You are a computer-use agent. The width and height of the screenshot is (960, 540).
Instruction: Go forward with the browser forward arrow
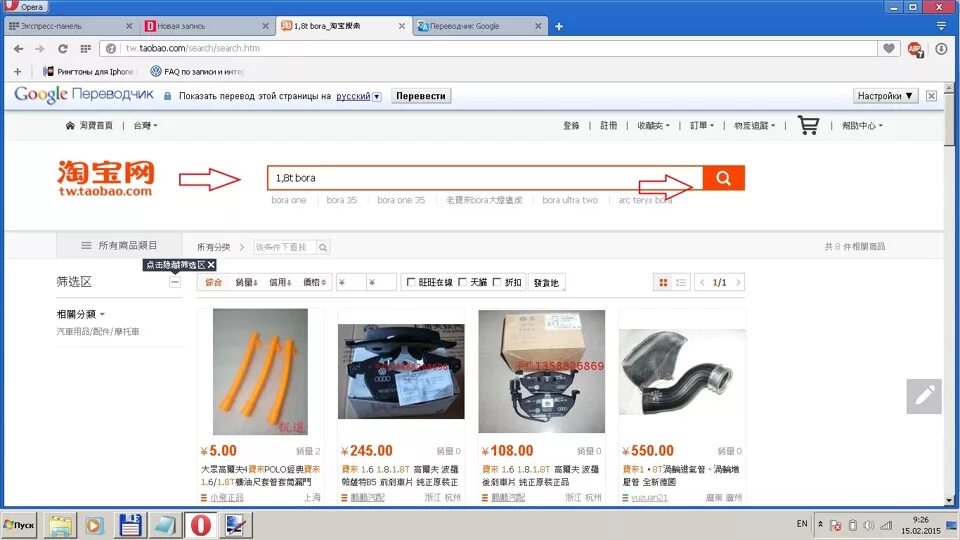click(40, 48)
